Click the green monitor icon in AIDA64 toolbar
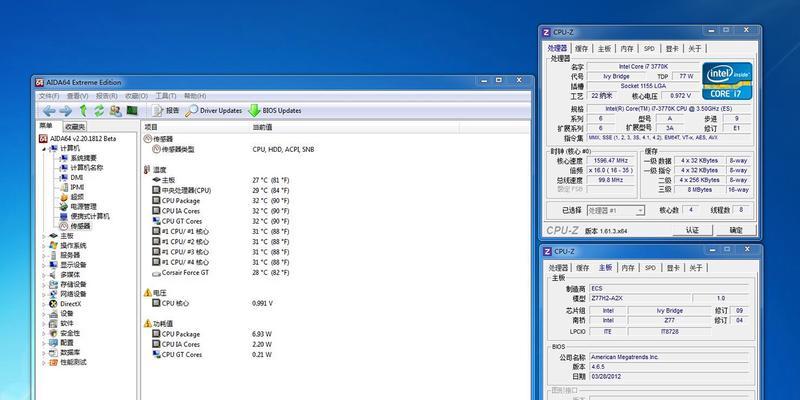 [x=132, y=110]
